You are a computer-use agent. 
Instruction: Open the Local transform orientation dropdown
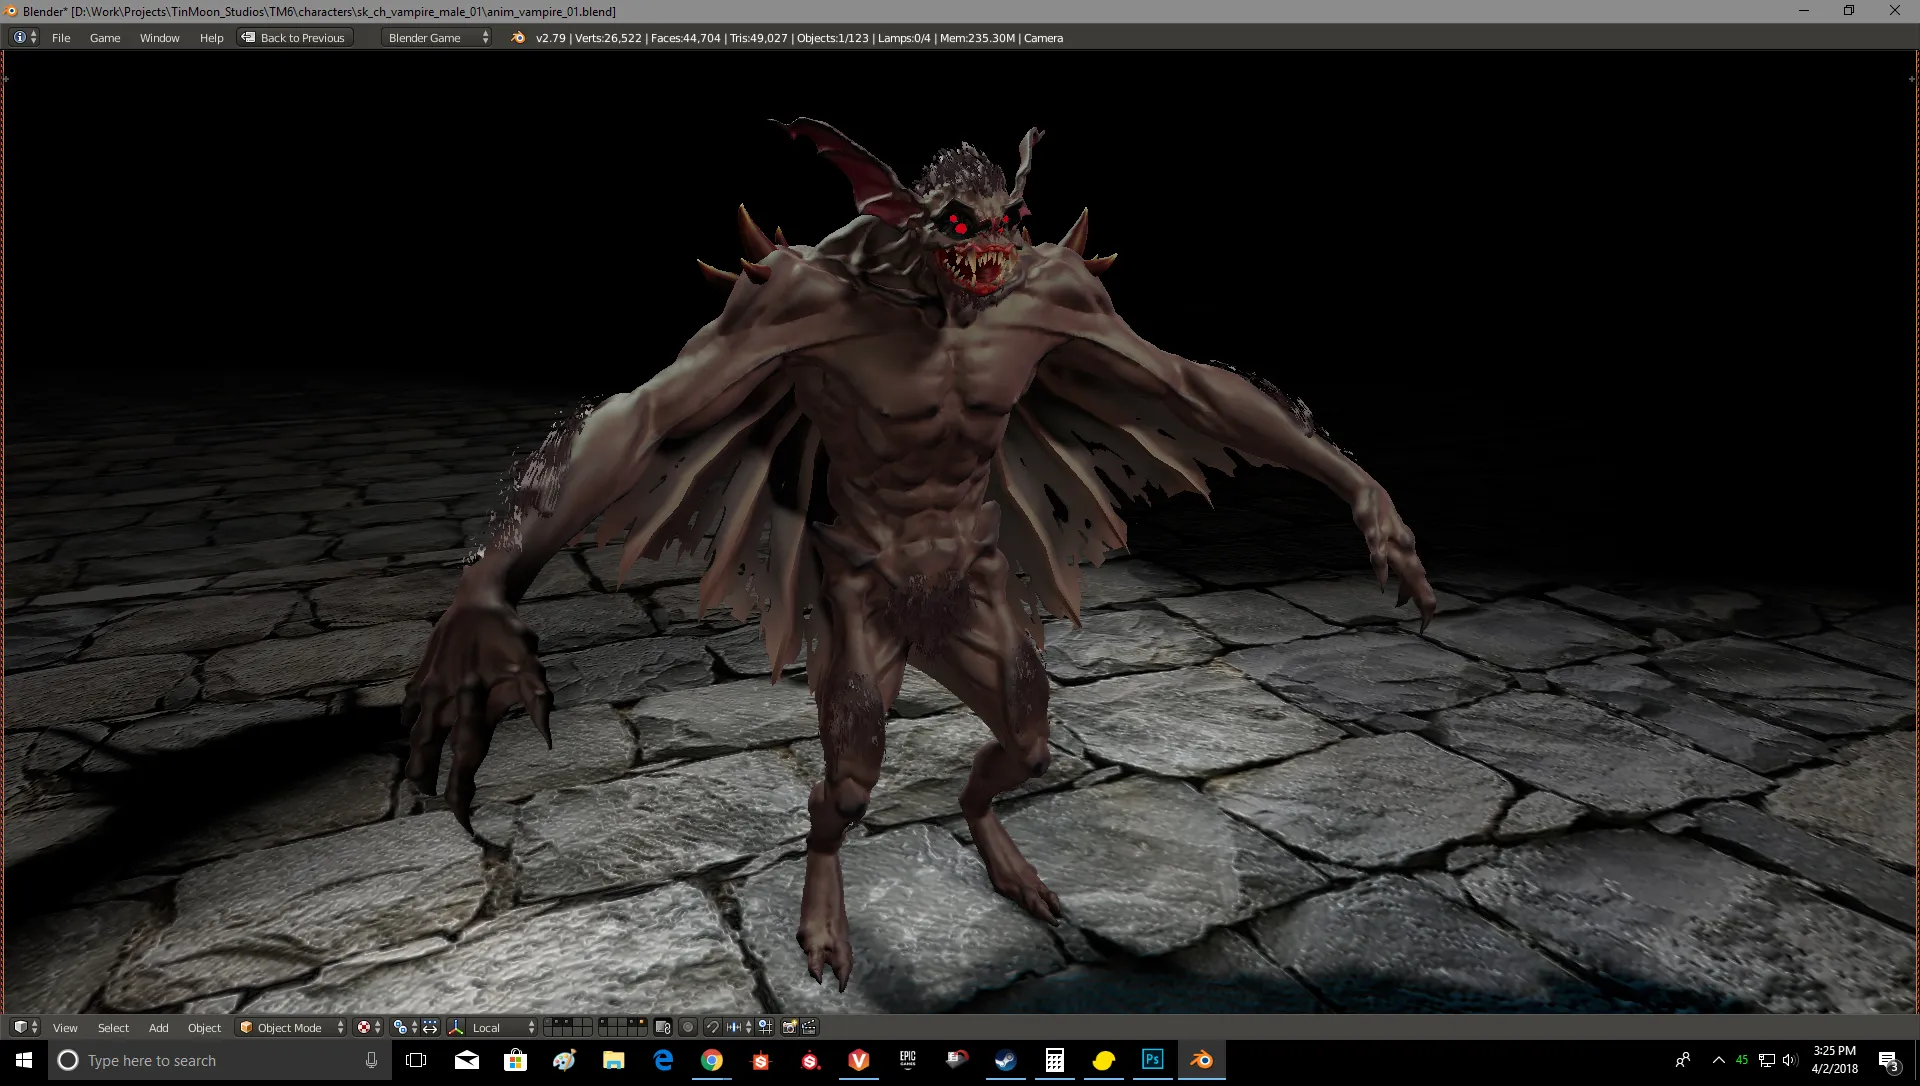(503, 1027)
